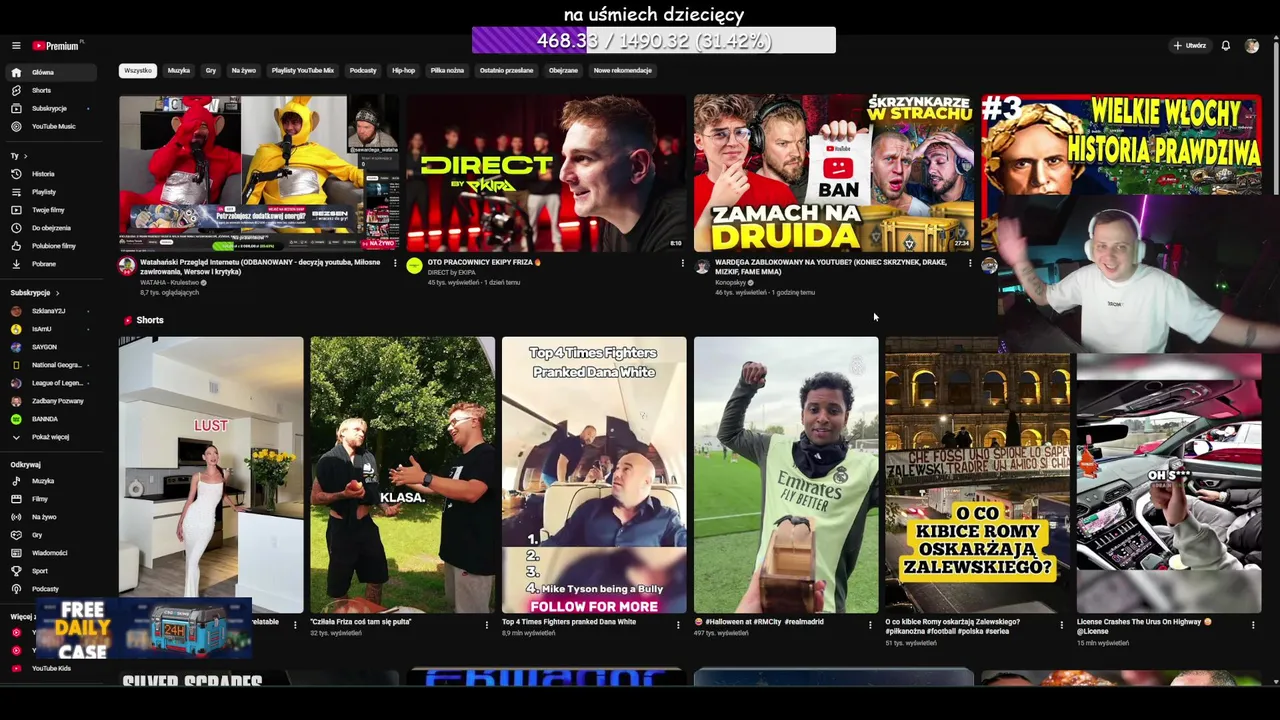1280x720 pixels.
Task: Open the account avatar menu
Action: pos(1252,46)
